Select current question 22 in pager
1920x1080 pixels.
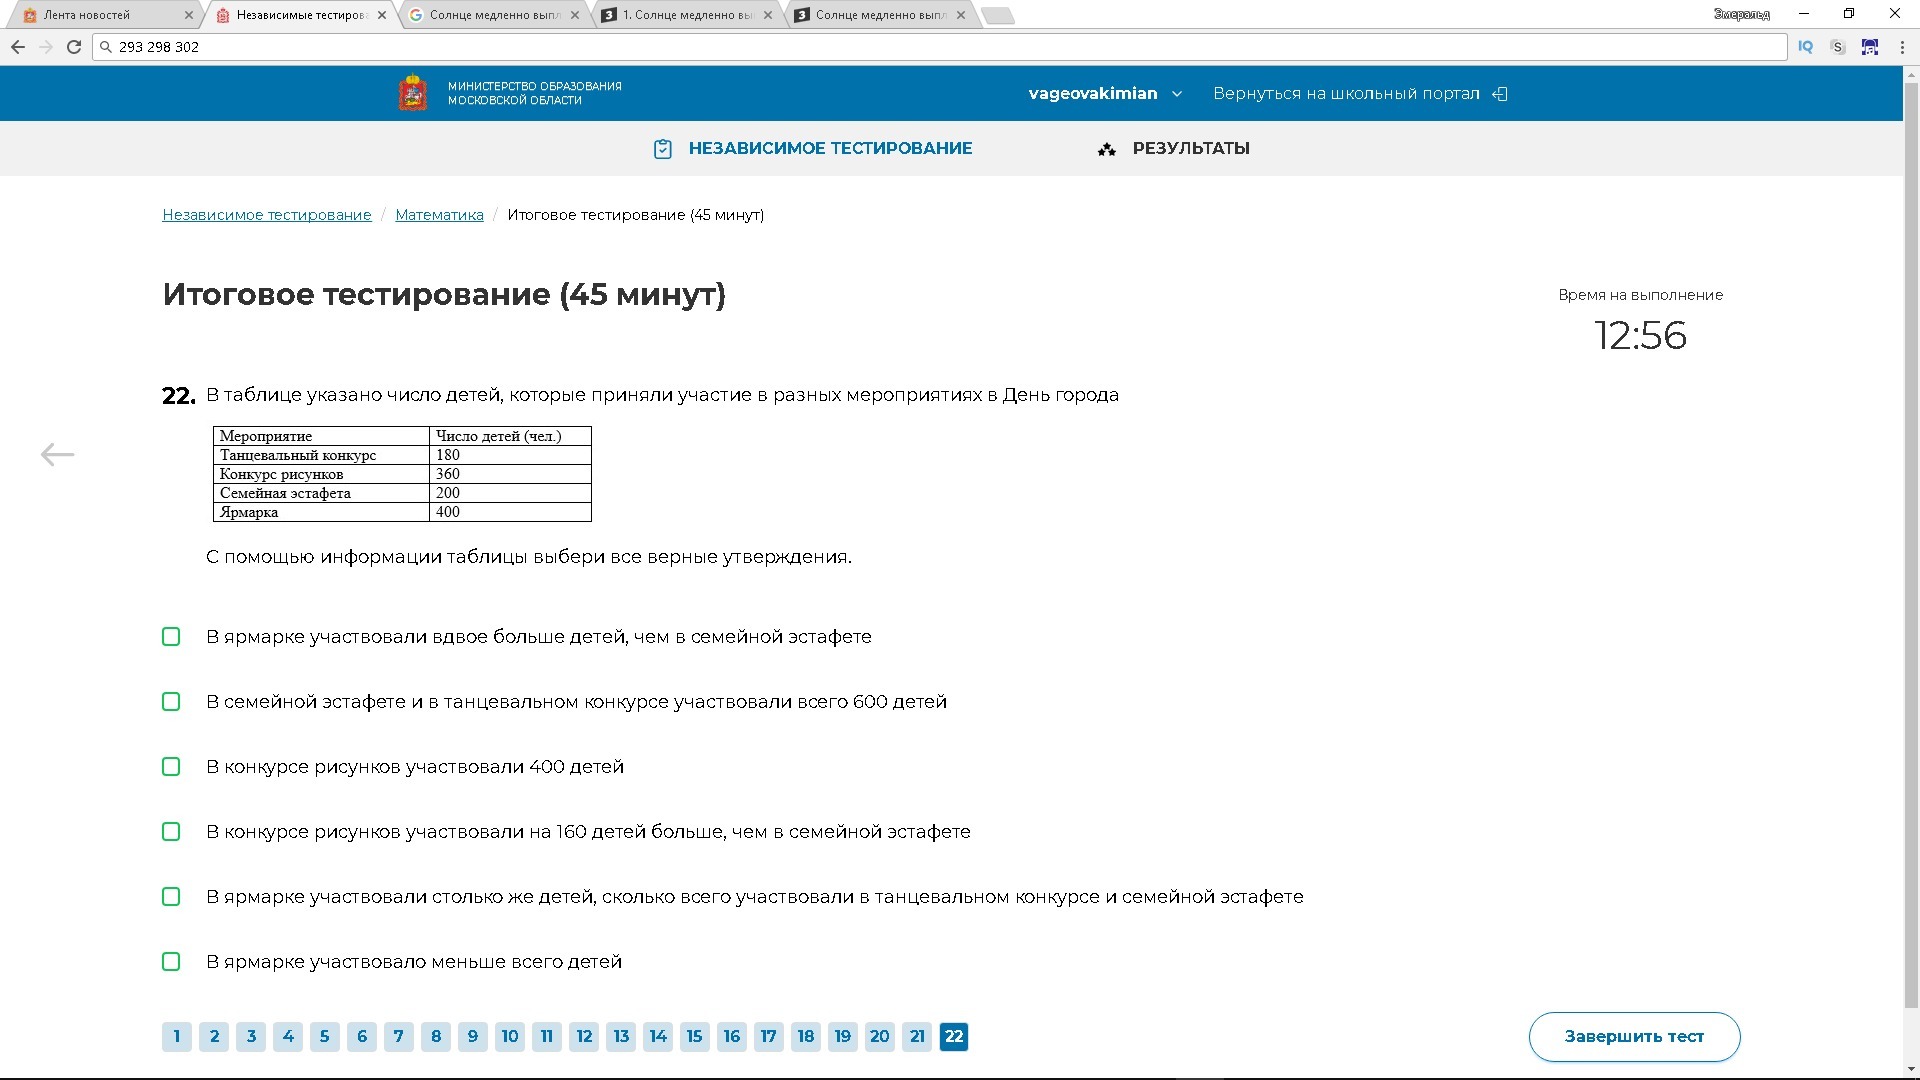[954, 1037]
